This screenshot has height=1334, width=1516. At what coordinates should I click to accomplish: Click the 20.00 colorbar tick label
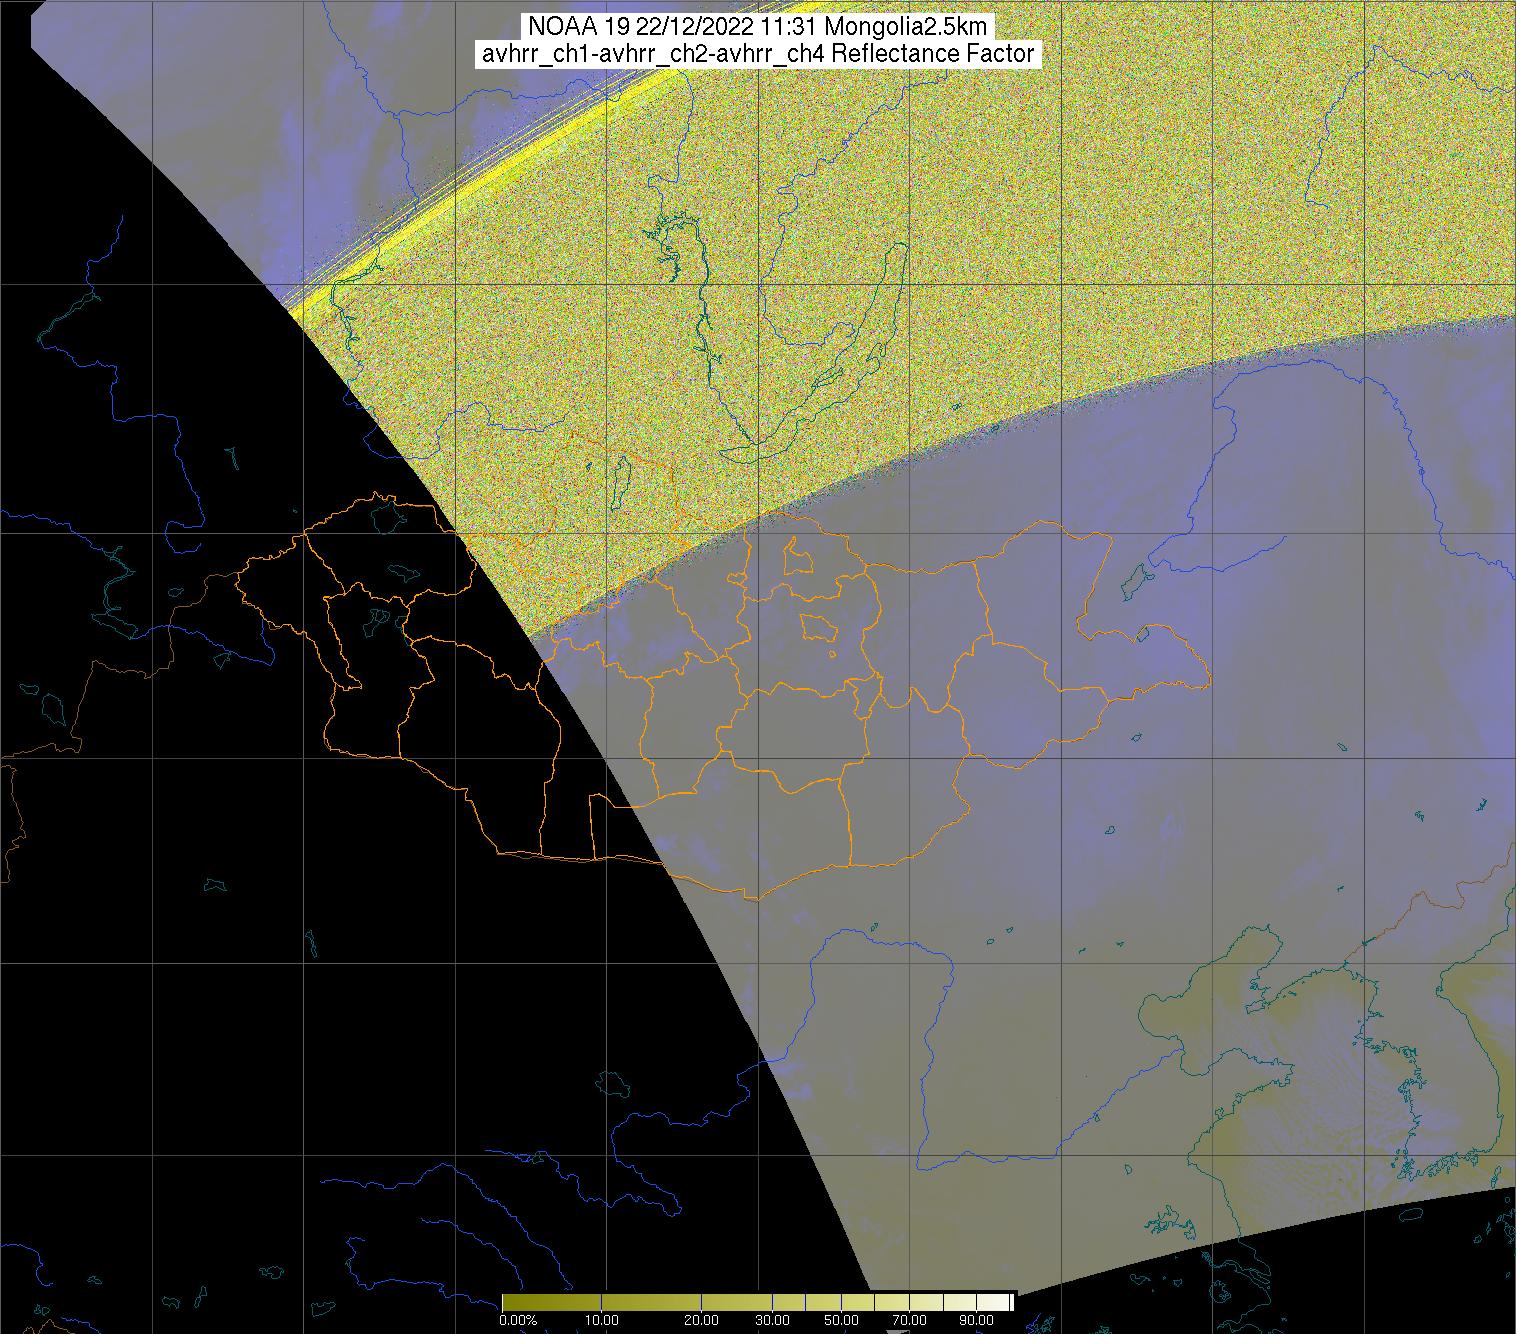(x=701, y=1320)
